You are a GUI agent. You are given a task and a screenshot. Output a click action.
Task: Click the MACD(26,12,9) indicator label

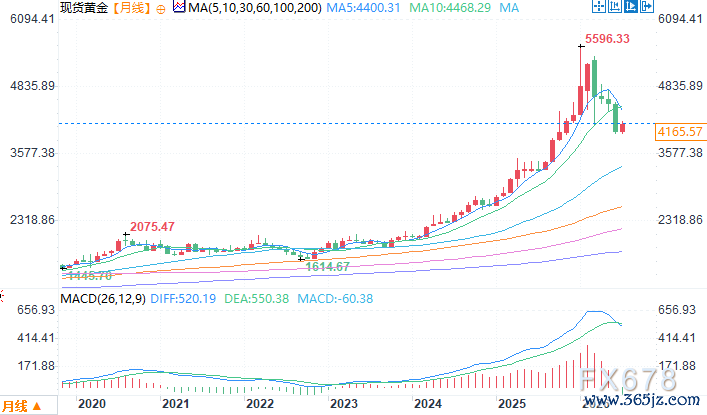click(x=103, y=299)
